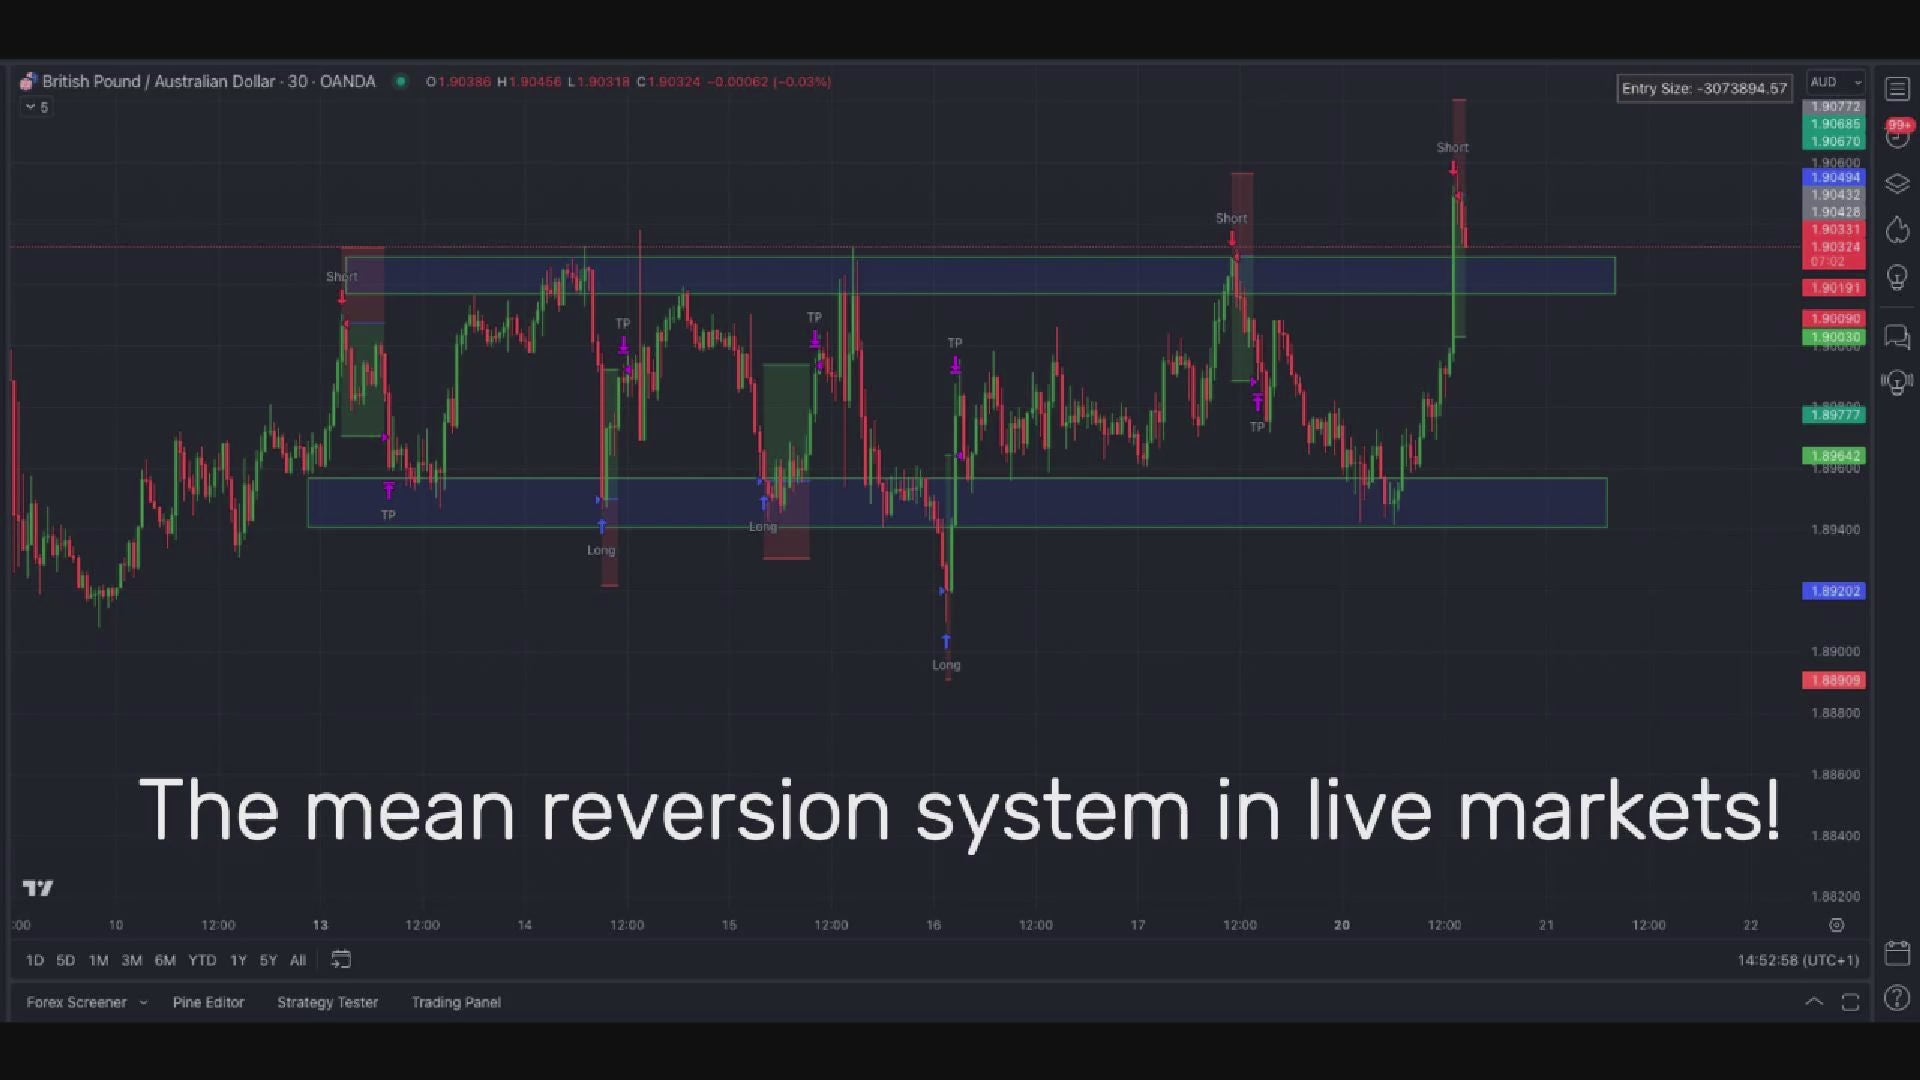Viewport: 1920px width, 1080px height.
Task: Set the chart range to 1D
Action: coord(35,960)
